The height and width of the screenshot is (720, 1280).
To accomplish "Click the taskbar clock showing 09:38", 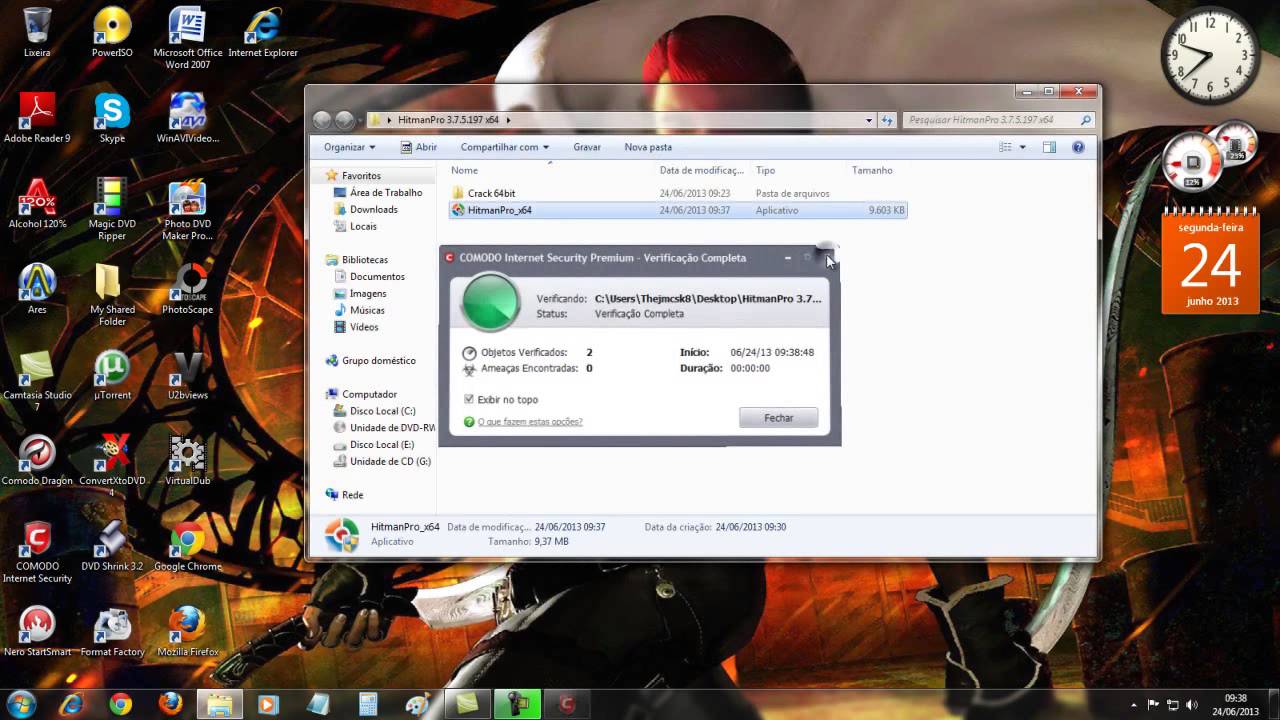I will pyautogui.click(x=1235, y=705).
